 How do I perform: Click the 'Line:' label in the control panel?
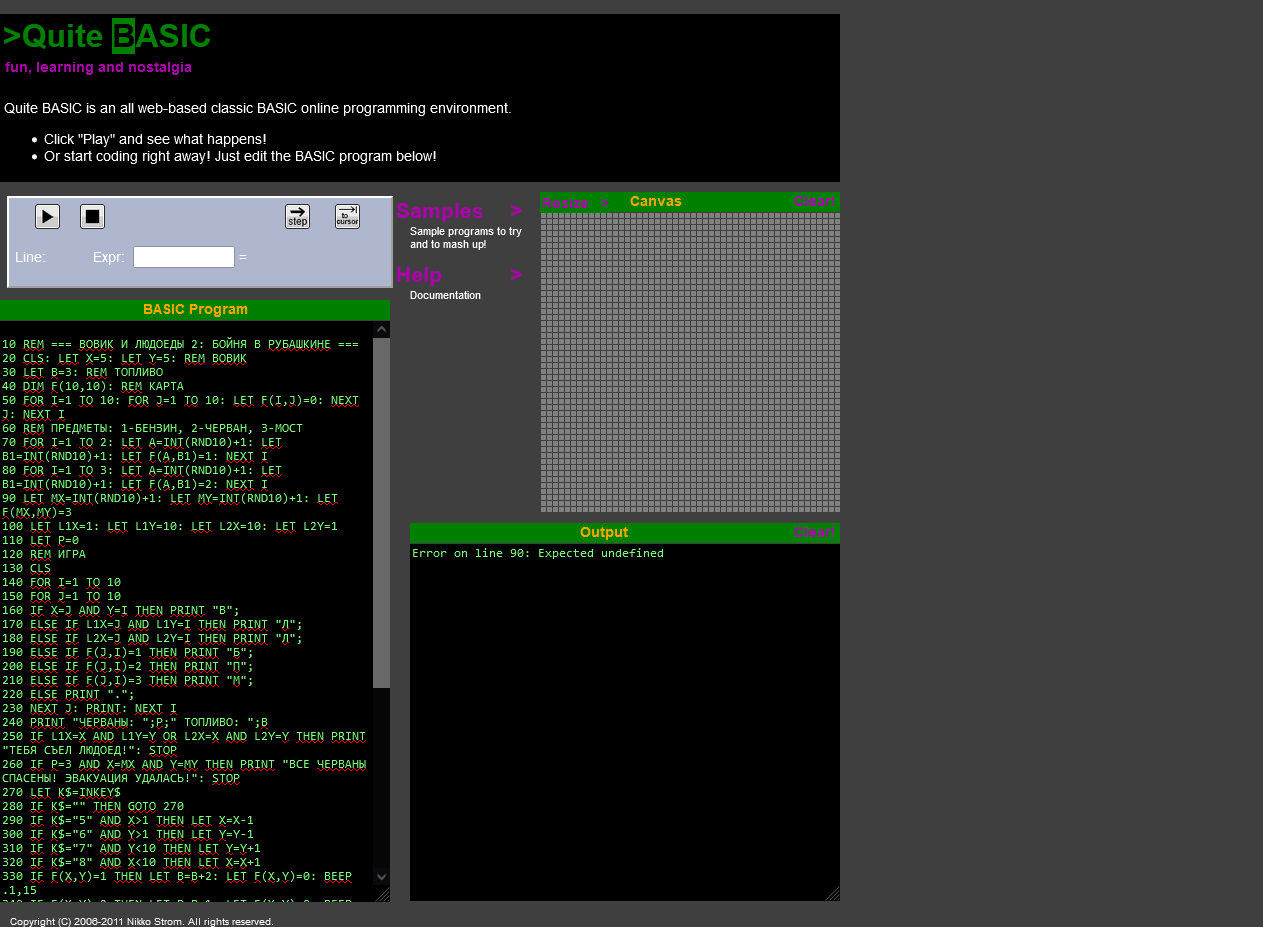click(x=30, y=257)
